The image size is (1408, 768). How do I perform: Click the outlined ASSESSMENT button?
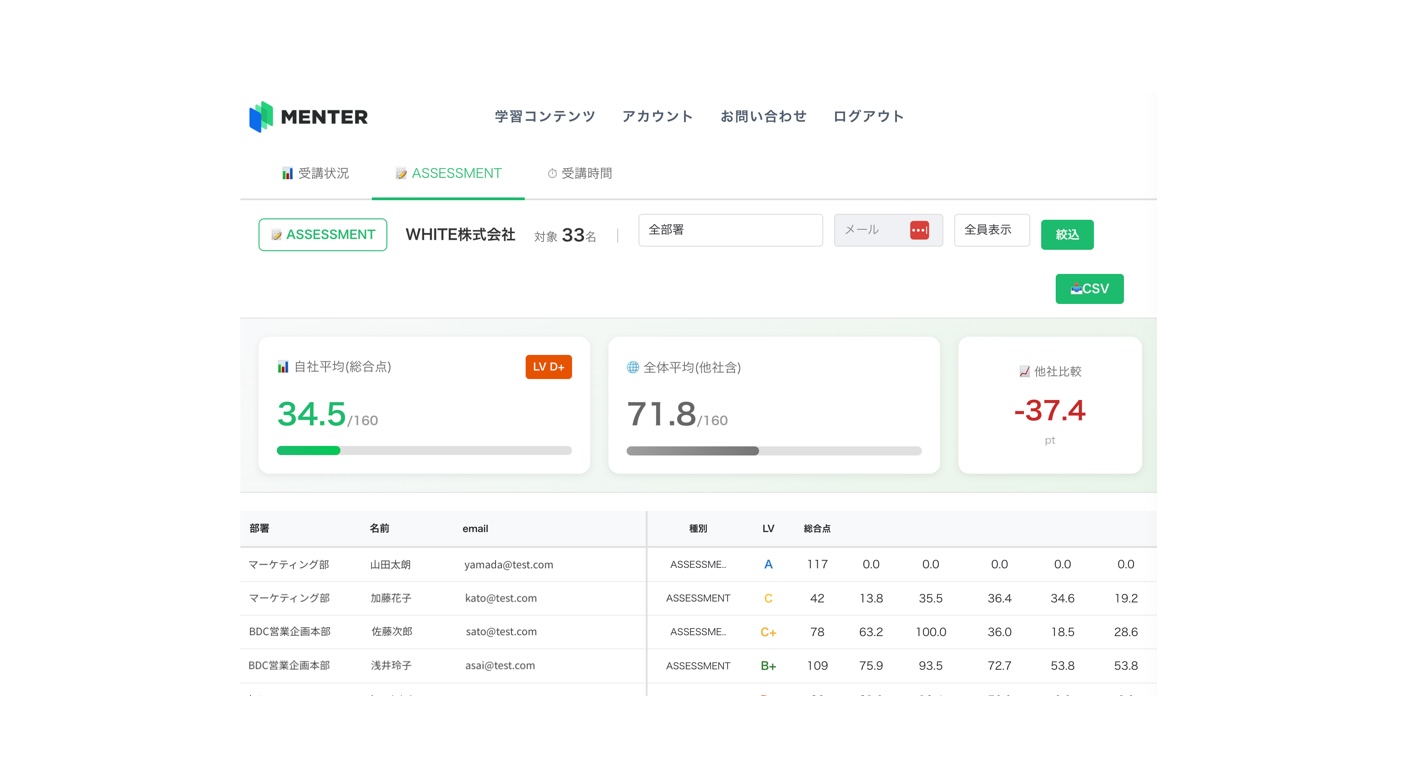point(323,235)
